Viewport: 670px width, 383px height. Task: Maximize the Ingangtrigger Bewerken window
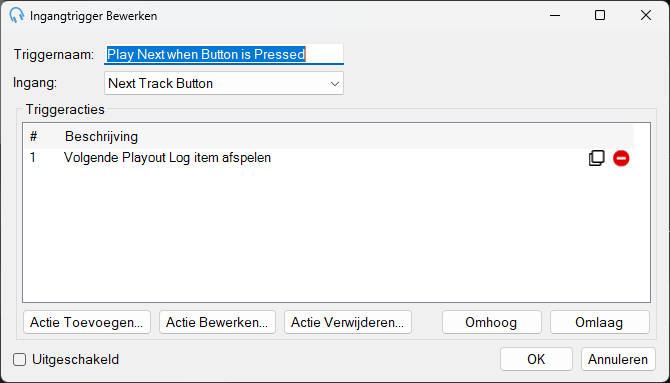click(600, 15)
